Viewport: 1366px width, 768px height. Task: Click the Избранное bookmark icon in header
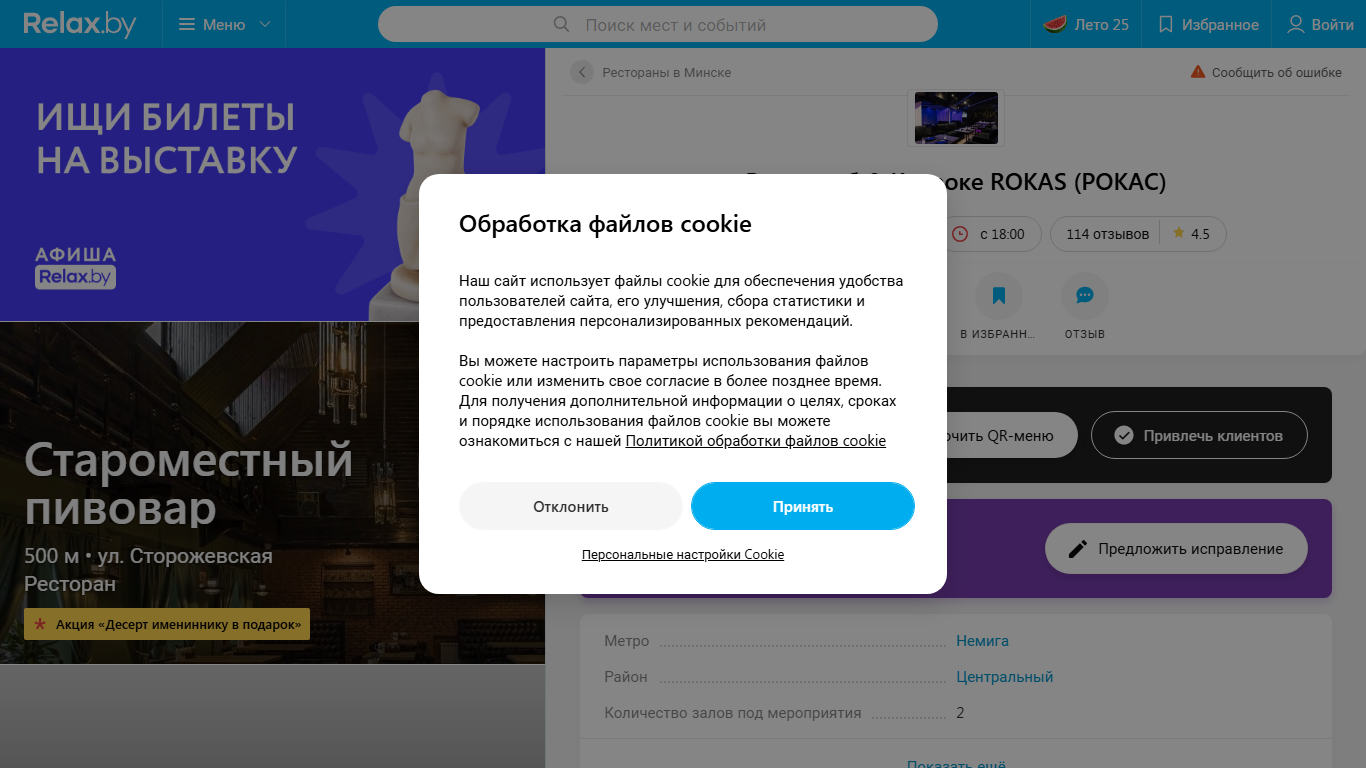pos(1165,24)
